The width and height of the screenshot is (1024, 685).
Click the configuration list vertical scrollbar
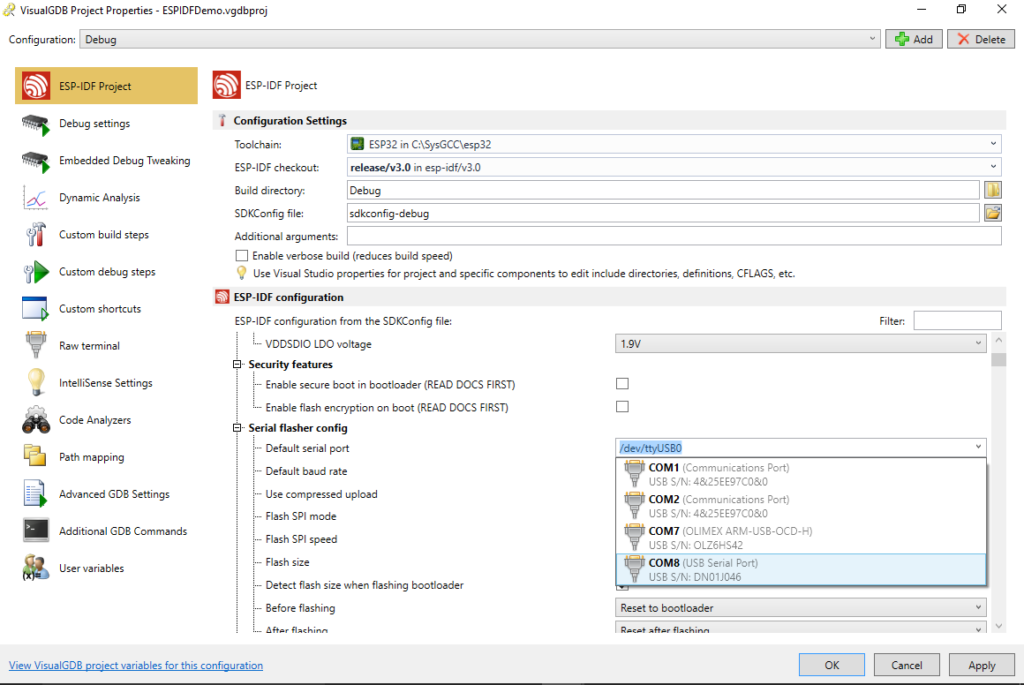[x=998, y=480]
